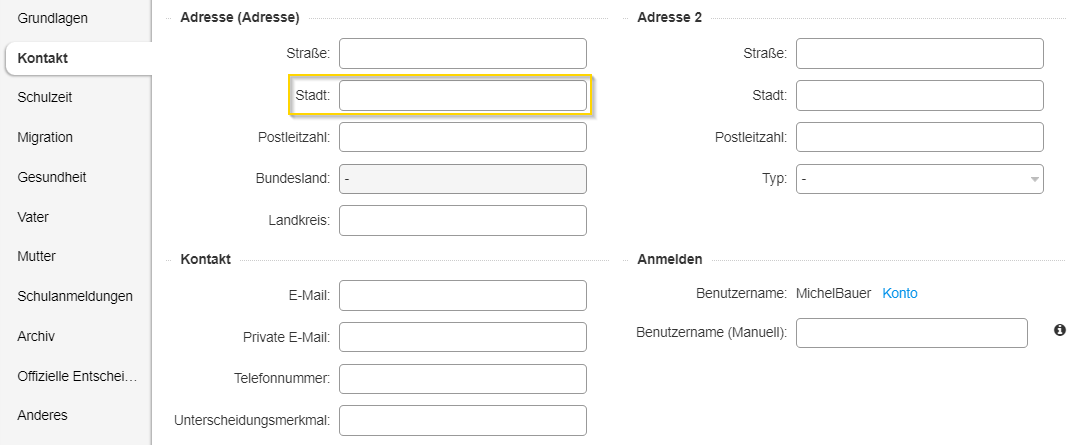Focus the Straße field under Adresse (Adresse)

click(462, 53)
